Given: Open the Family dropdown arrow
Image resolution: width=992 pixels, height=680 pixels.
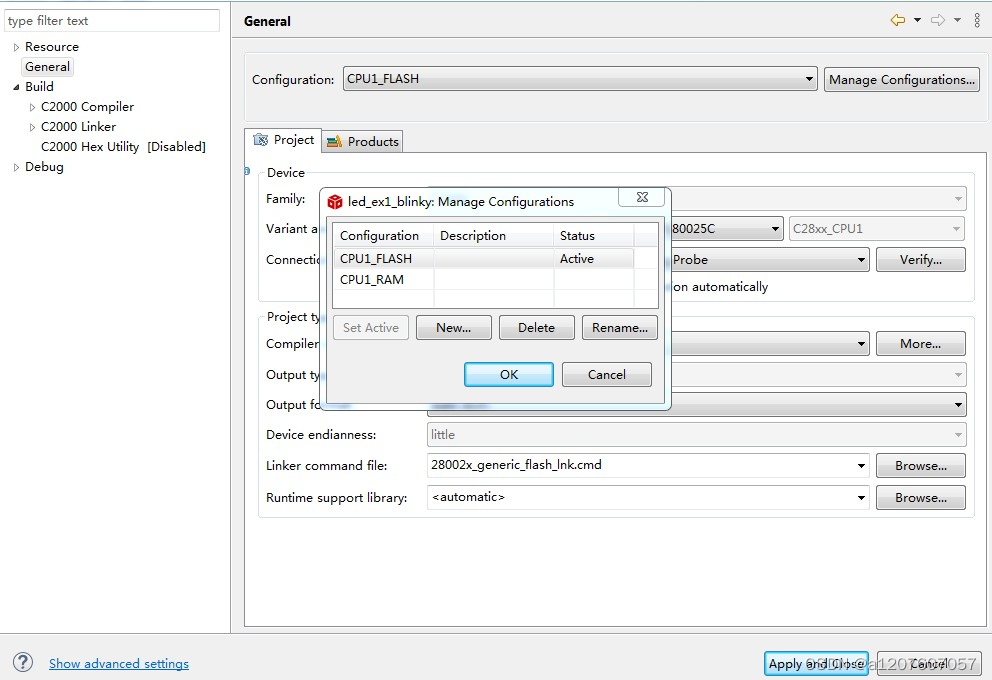Looking at the screenshot, I should (958, 199).
